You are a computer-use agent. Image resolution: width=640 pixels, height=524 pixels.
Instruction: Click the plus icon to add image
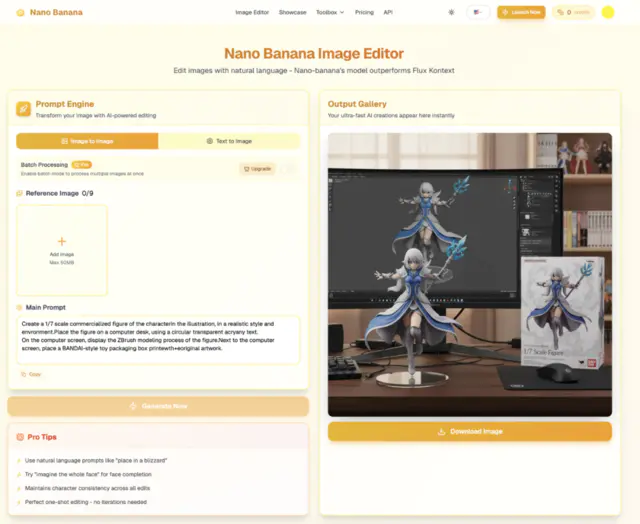tap(61, 241)
